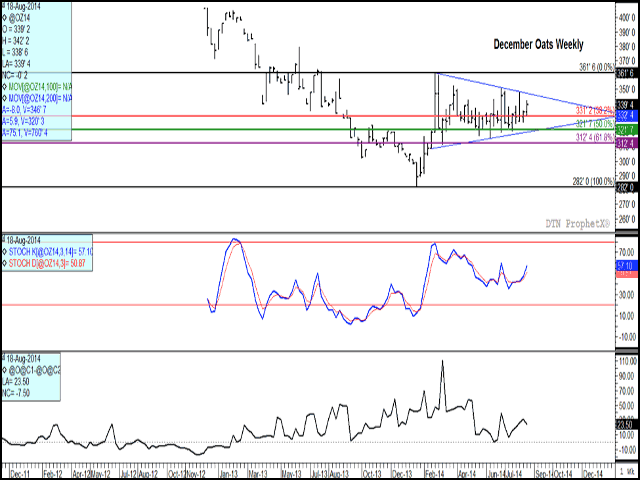Click the Feb-14 date axis label

(x=433, y=474)
